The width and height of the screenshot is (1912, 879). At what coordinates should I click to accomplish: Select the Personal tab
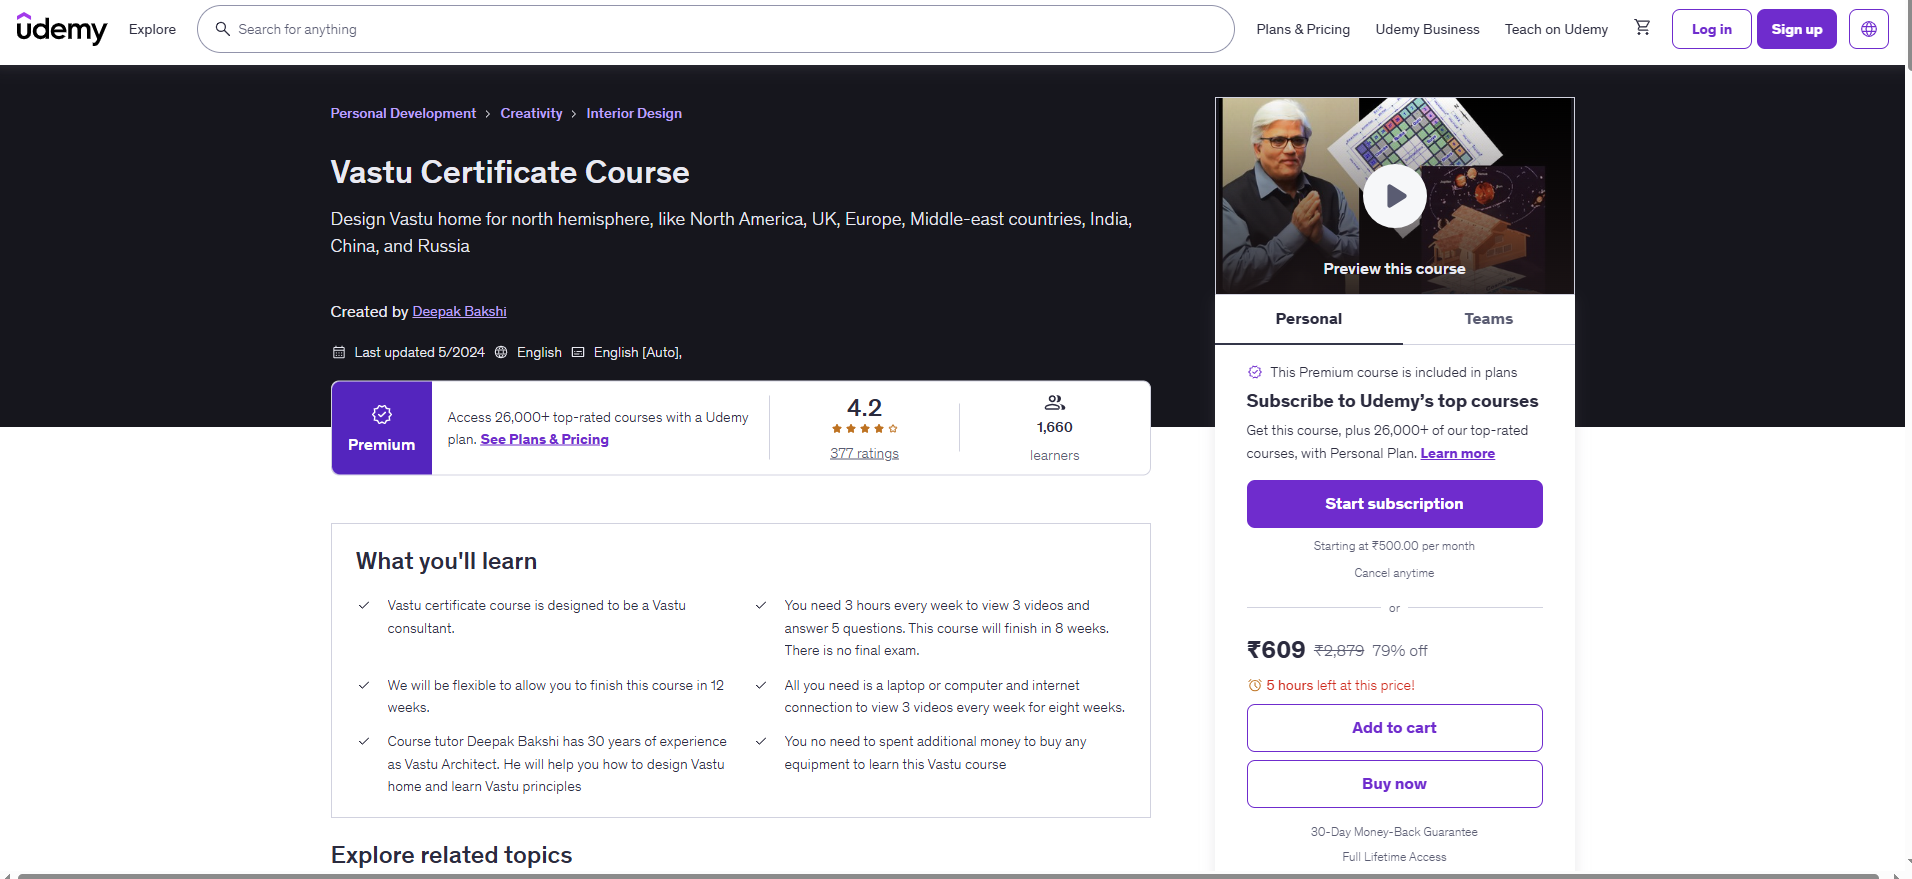[1308, 319]
